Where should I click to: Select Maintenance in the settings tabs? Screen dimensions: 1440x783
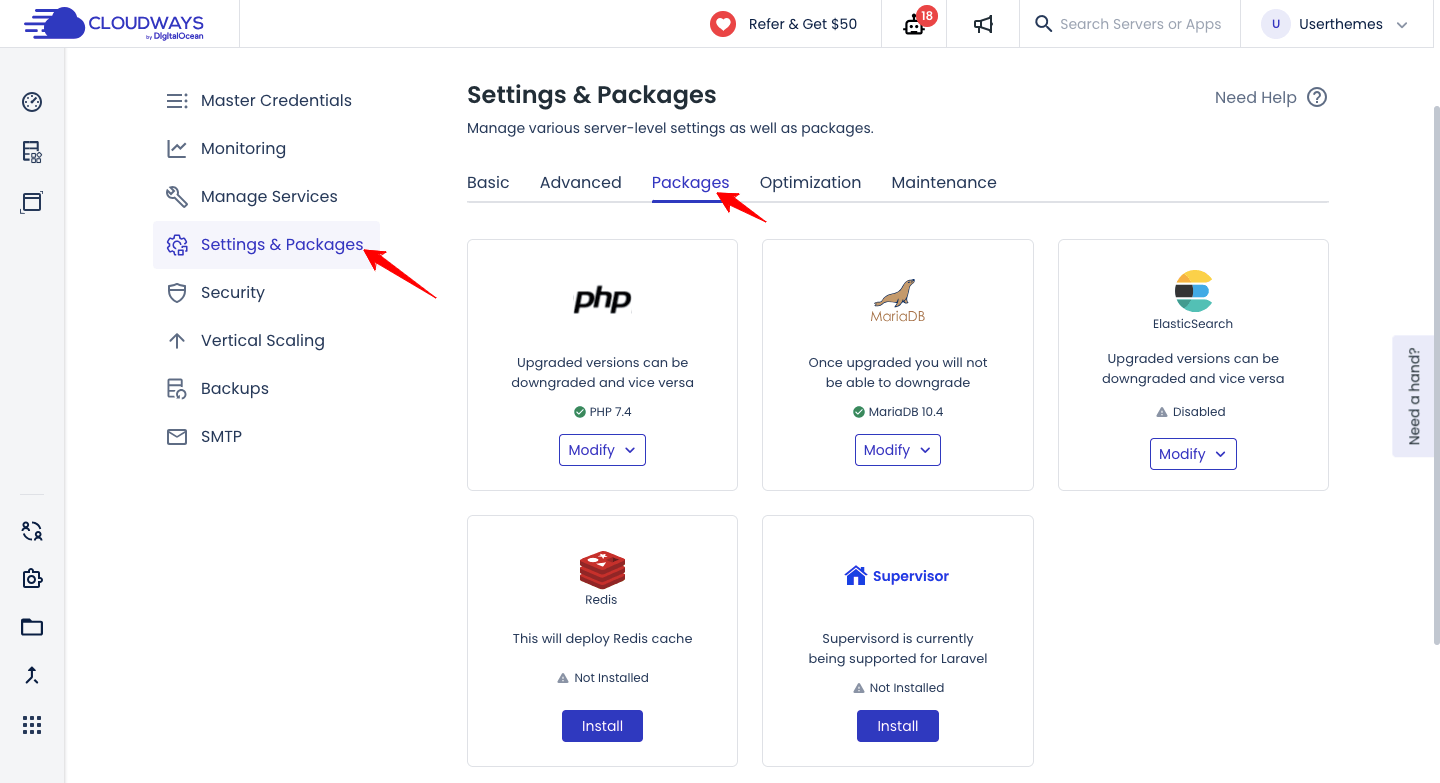943,182
